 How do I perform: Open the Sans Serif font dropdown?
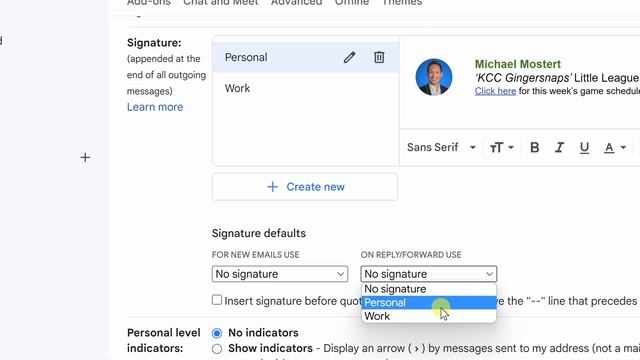pos(441,147)
